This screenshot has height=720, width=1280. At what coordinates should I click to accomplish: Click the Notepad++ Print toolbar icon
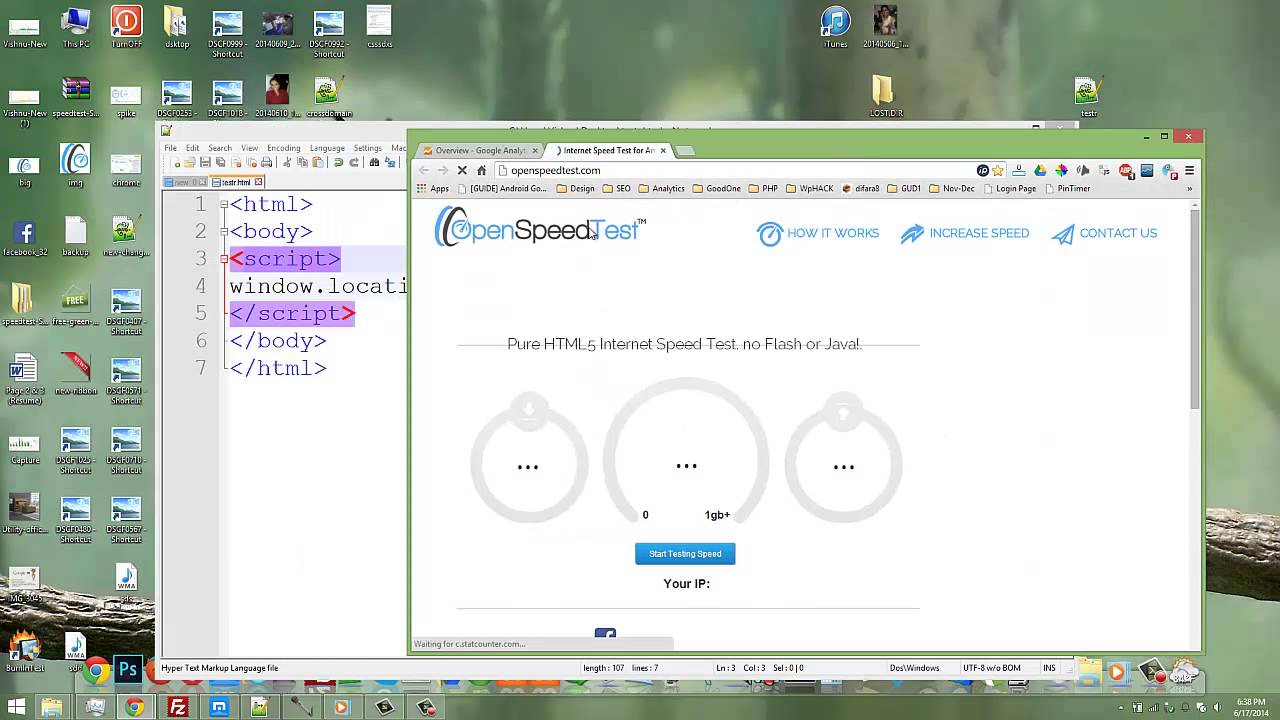(x=267, y=163)
